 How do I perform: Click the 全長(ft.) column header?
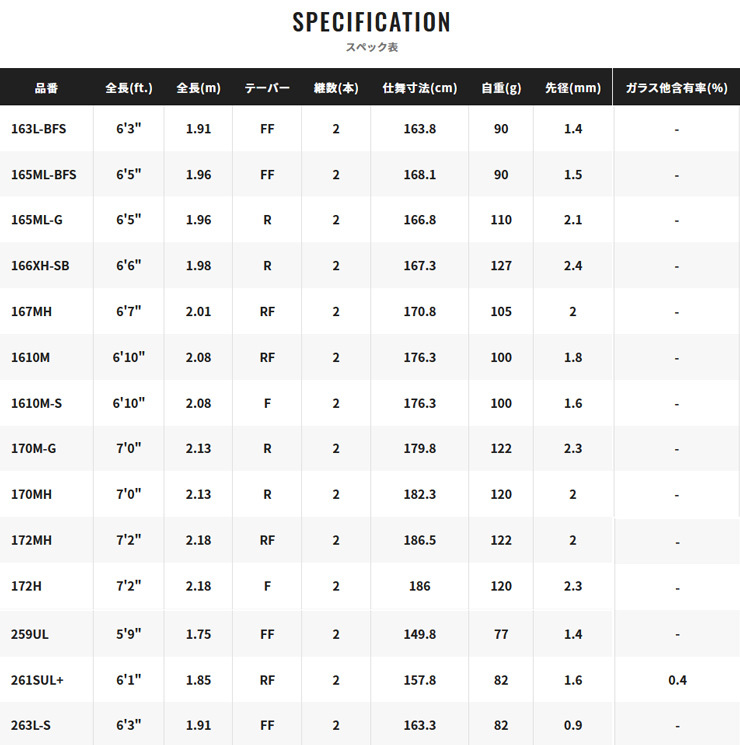click(128, 88)
